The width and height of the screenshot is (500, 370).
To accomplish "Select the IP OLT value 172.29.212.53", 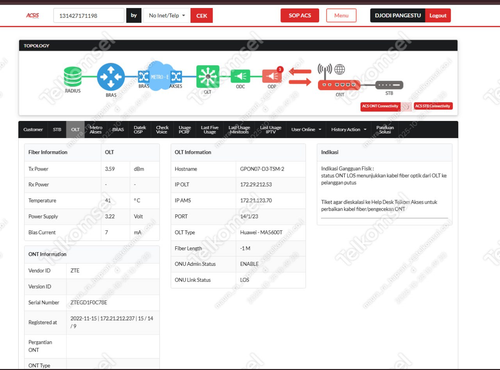I will (x=256, y=184).
